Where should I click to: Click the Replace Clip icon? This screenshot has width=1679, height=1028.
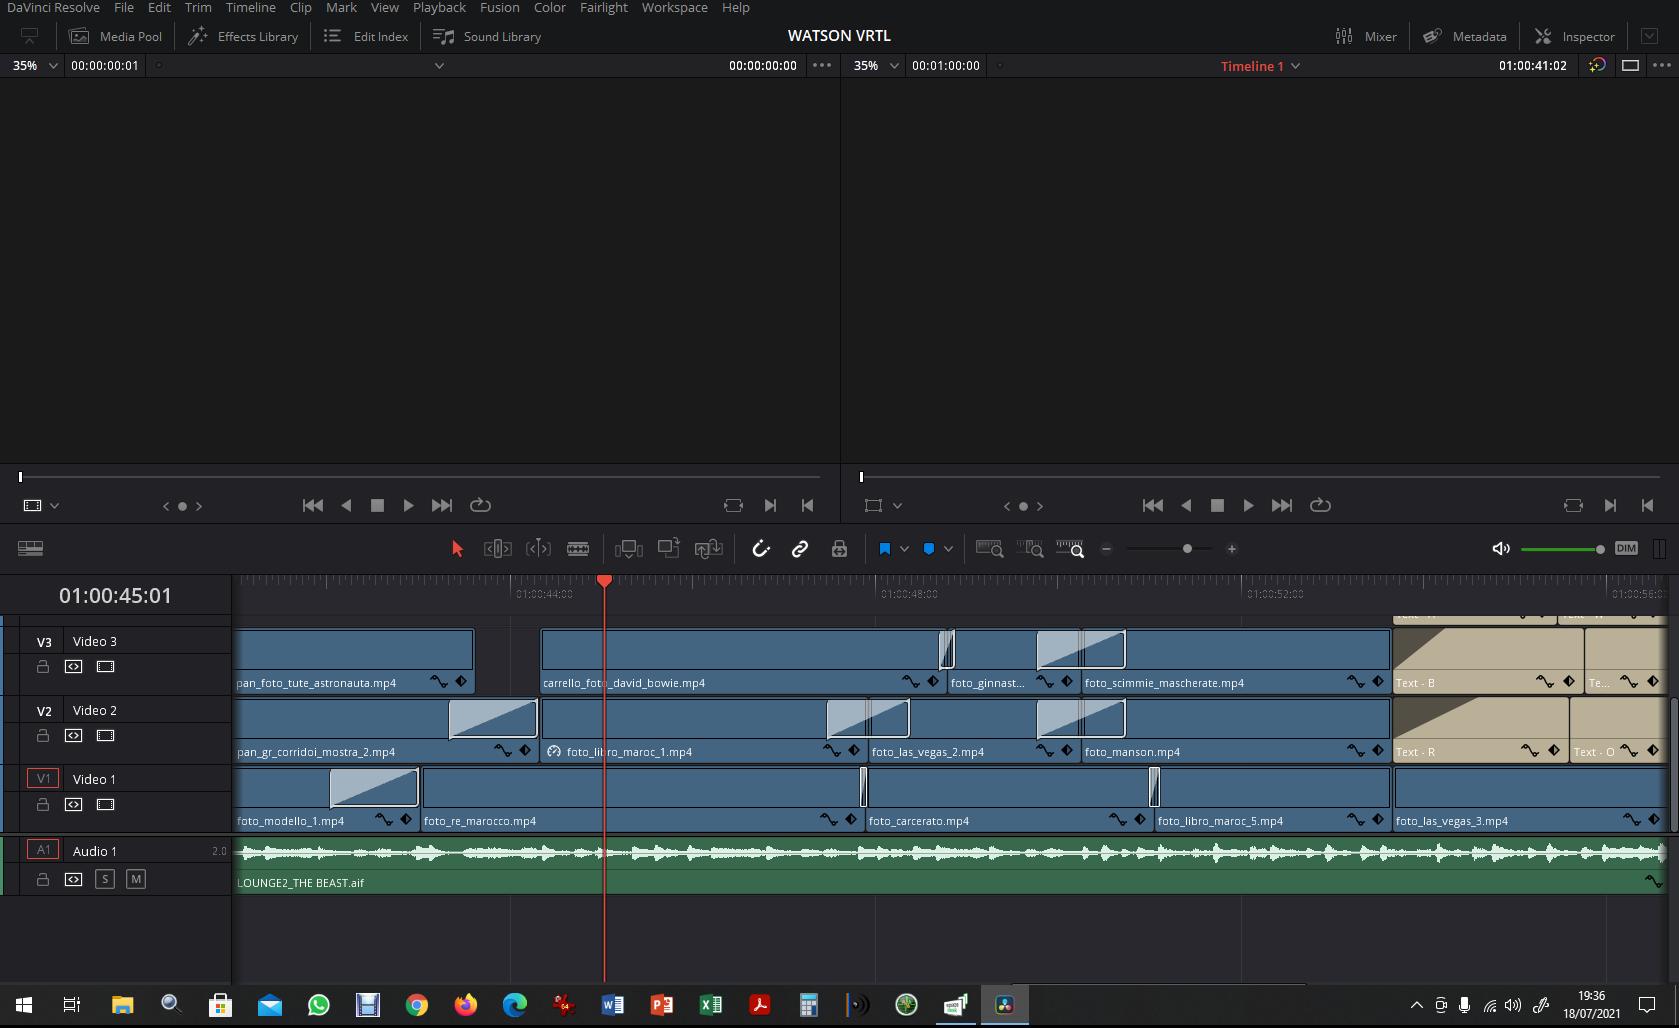(708, 549)
